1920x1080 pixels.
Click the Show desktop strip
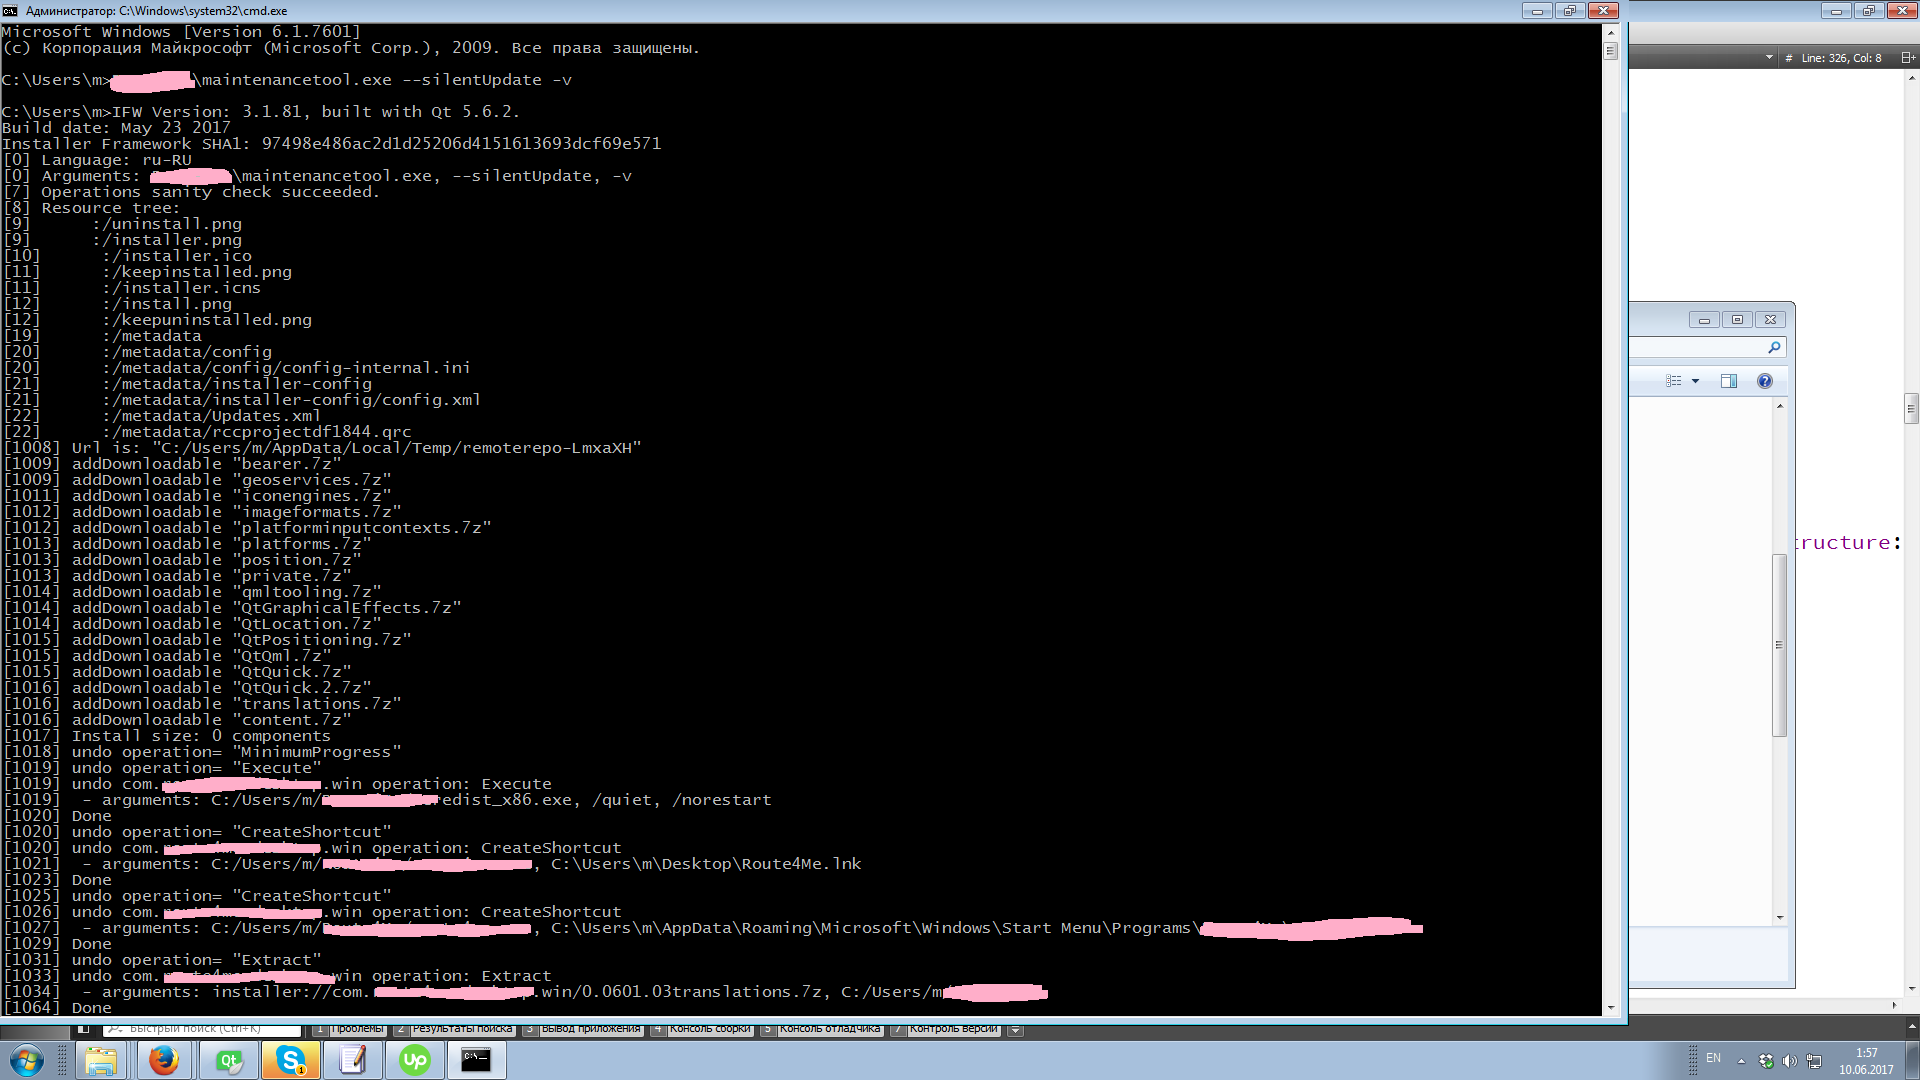coord(1913,1060)
